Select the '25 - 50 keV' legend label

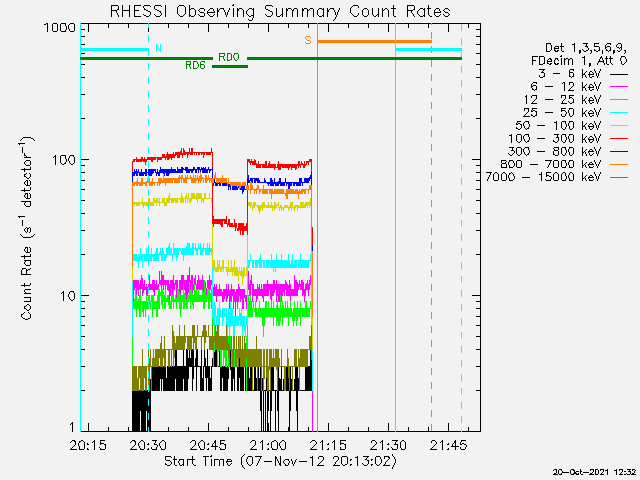click(562, 113)
